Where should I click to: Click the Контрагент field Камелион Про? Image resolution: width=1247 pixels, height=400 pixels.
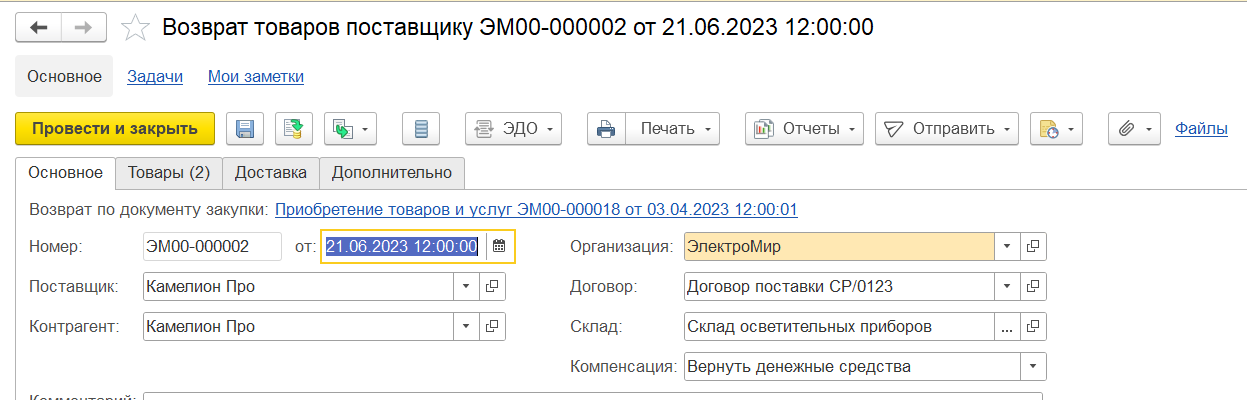(x=299, y=326)
